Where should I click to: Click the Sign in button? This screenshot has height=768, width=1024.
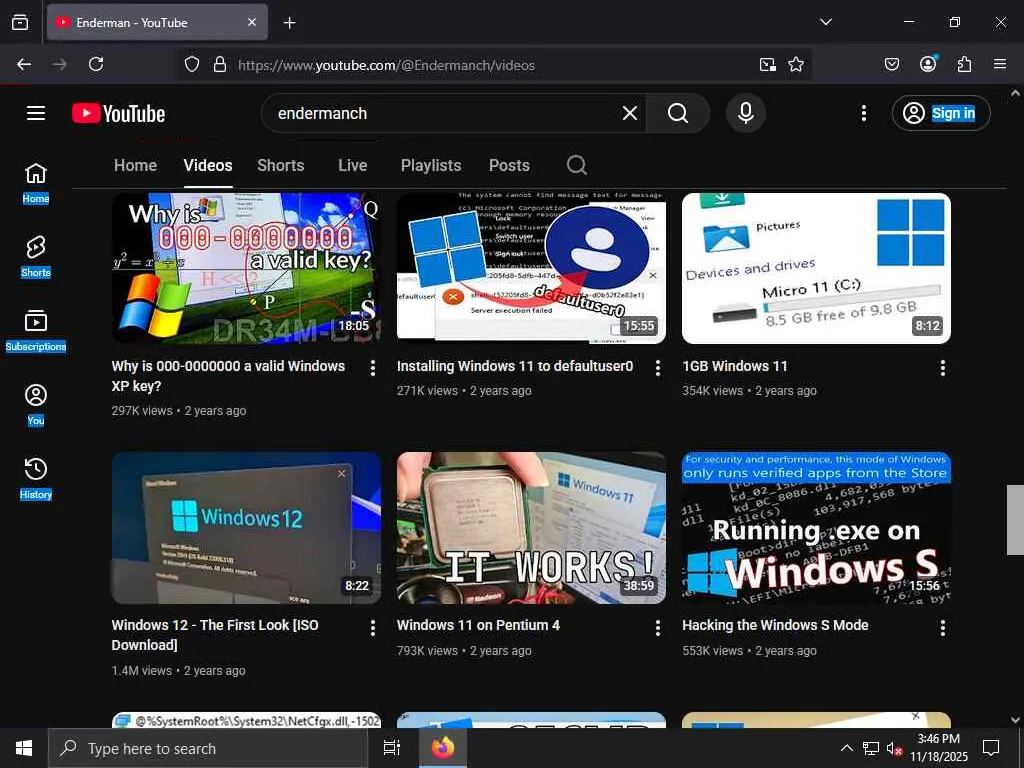pos(941,113)
